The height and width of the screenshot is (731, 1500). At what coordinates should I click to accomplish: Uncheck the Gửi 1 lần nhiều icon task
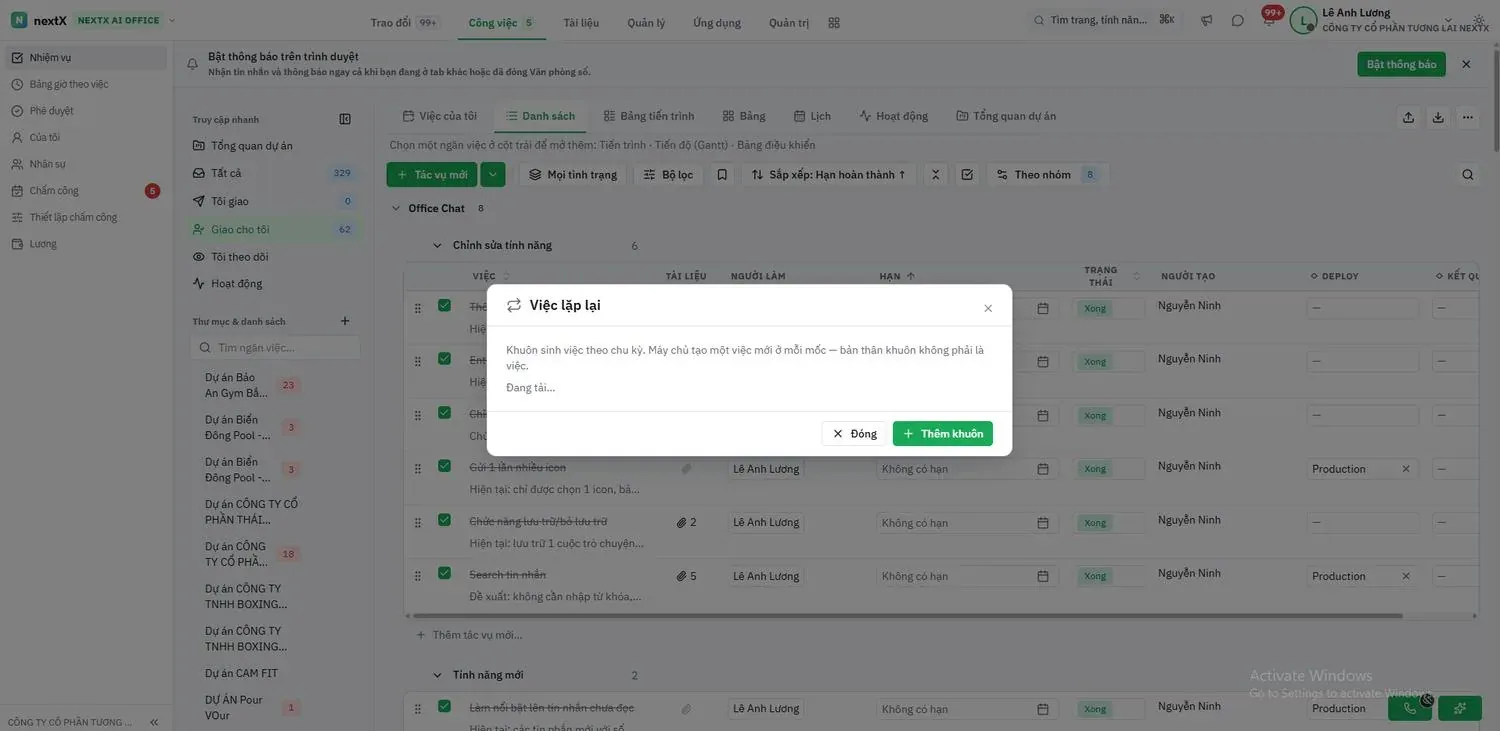coord(444,466)
